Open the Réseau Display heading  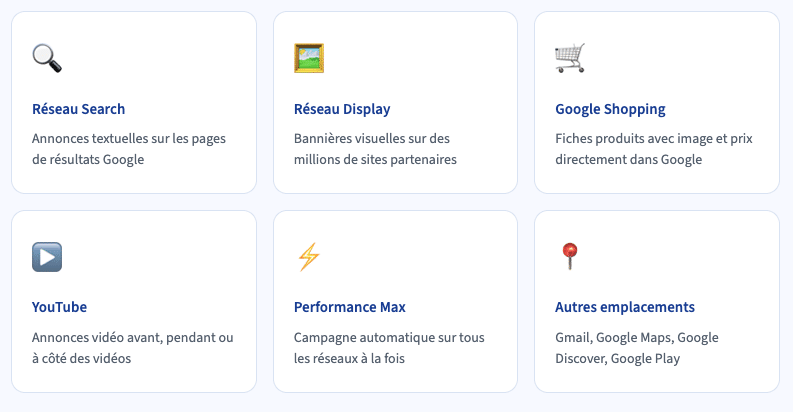342,109
